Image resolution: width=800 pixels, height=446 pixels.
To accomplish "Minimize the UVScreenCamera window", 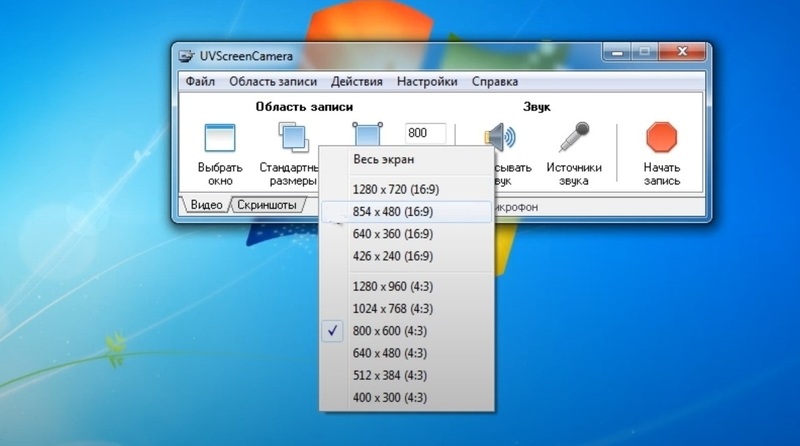I will pyautogui.click(x=617, y=52).
